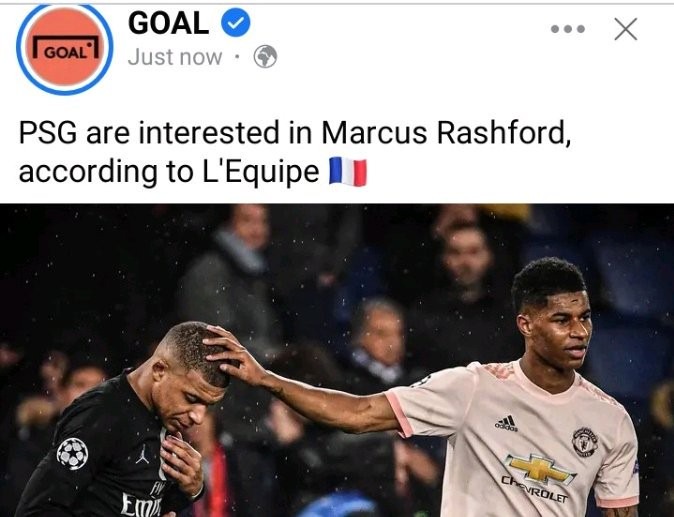
Task: Click the blue verified checkmark badge
Action: (x=236, y=23)
